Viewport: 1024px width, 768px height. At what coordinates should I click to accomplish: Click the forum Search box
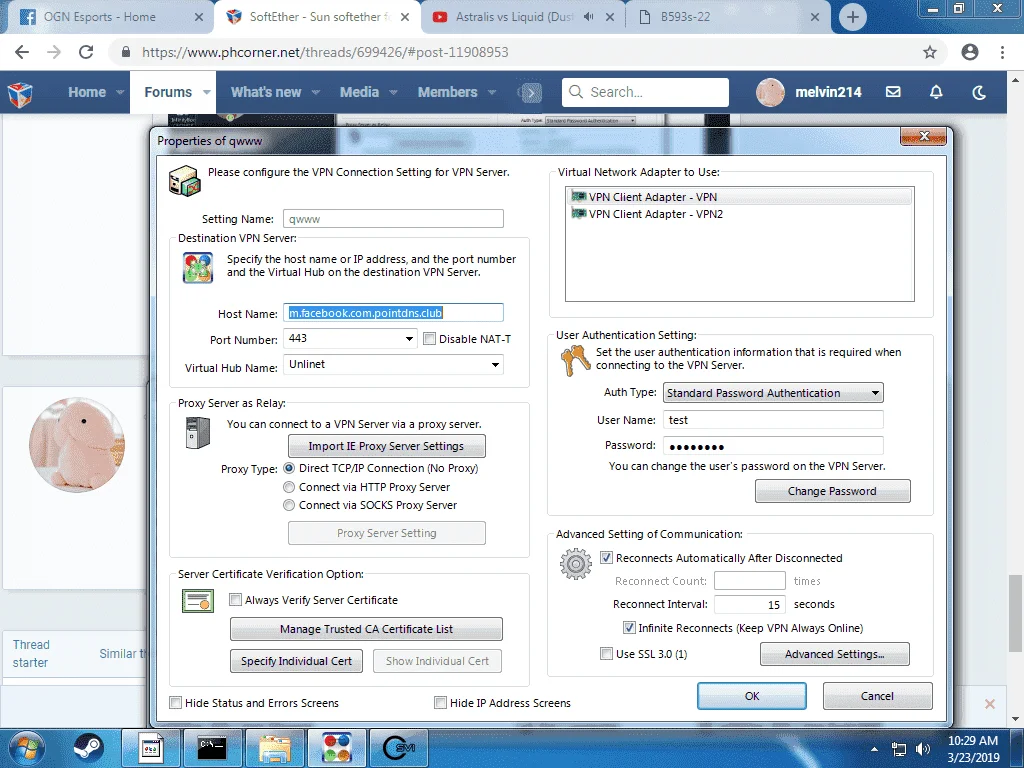pyautogui.click(x=645, y=92)
